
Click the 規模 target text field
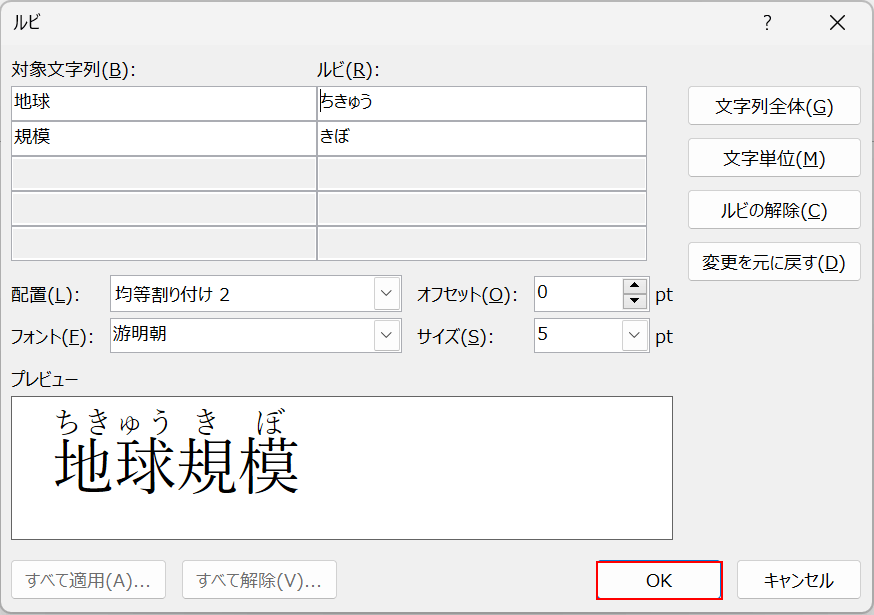tap(163, 138)
